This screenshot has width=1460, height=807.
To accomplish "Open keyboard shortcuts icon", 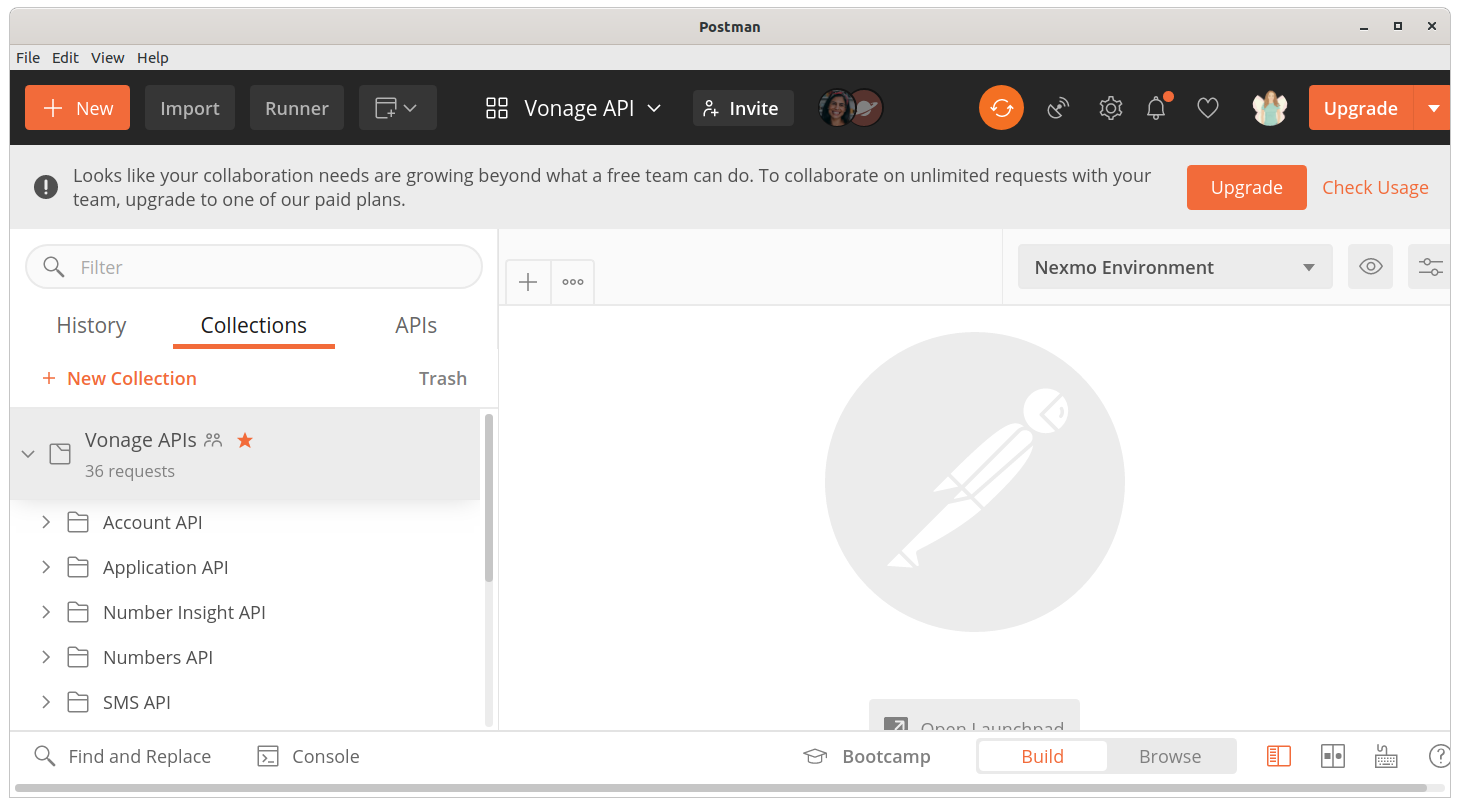I will [1386, 756].
